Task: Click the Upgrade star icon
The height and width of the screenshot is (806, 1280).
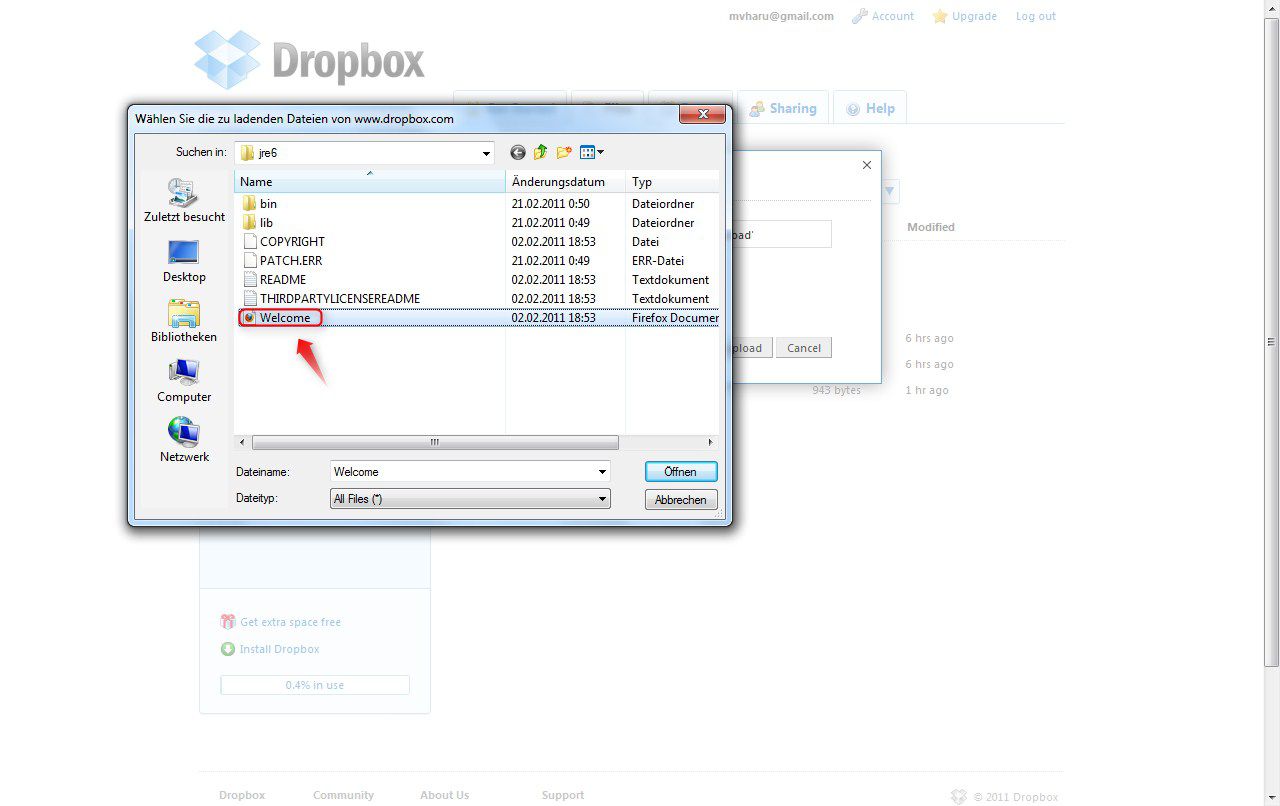Action: point(940,16)
